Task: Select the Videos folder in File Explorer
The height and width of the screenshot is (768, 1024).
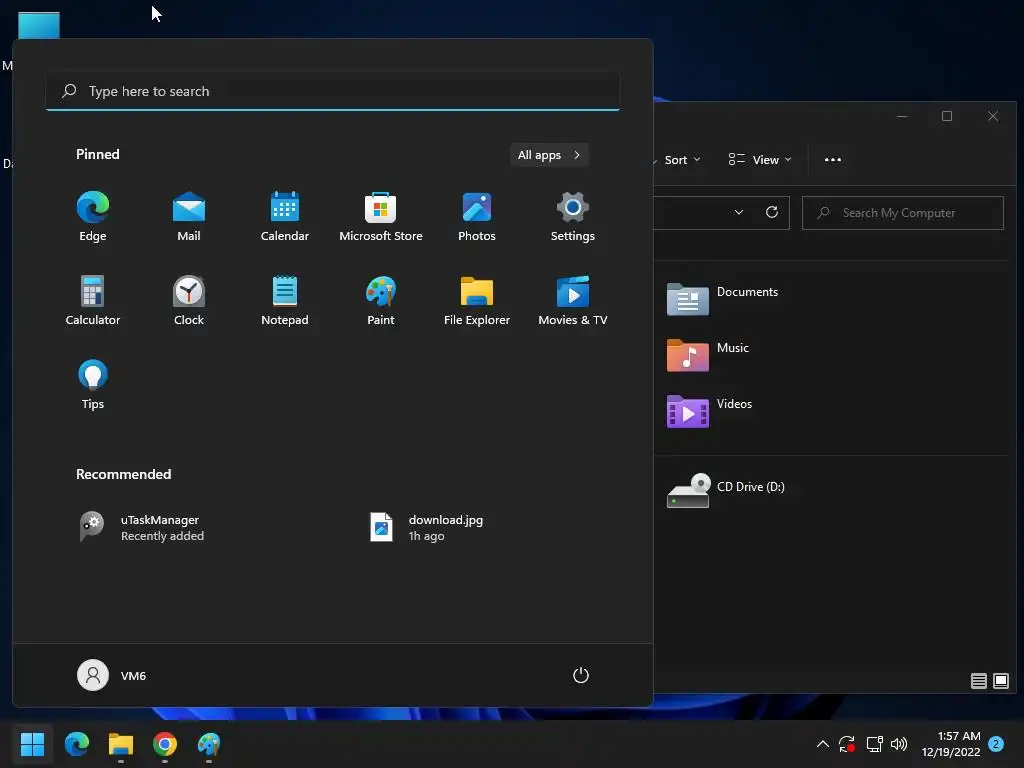Action: click(709, 411)
